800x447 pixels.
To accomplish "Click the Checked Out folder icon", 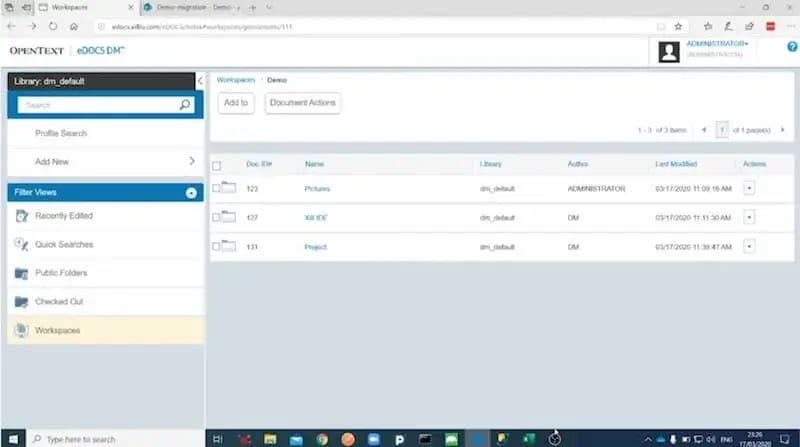I will [21, 302].
